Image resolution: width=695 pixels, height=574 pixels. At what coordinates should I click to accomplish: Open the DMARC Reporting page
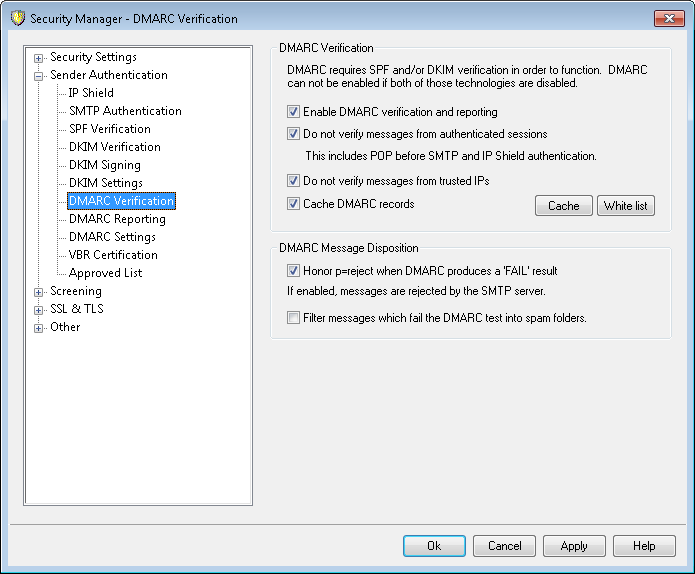coord(117,219)
